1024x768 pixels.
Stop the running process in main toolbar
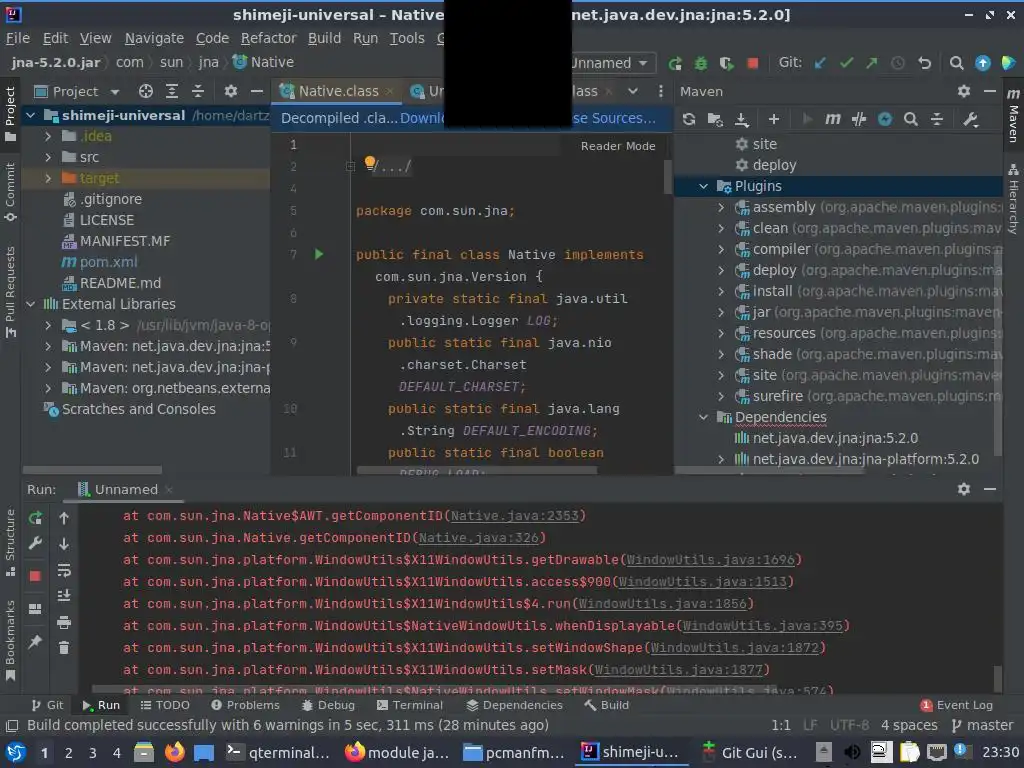pyautogui.click(x=752, y=63)
